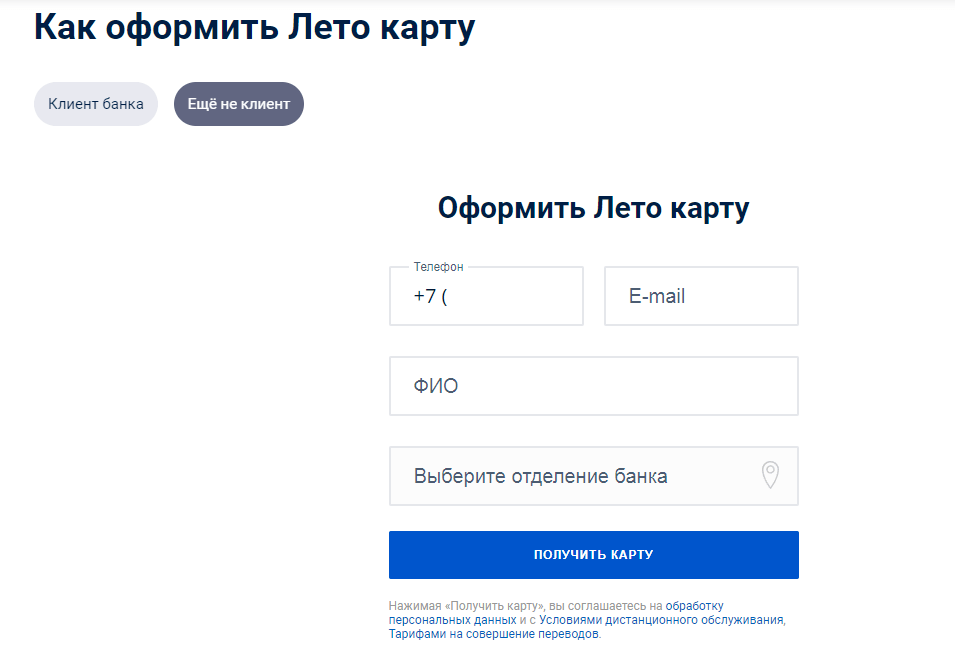Image resolution: width=955 pixels, height=652 pixels.
Task: Click the E-mail placeholder text
Action: 657,296
